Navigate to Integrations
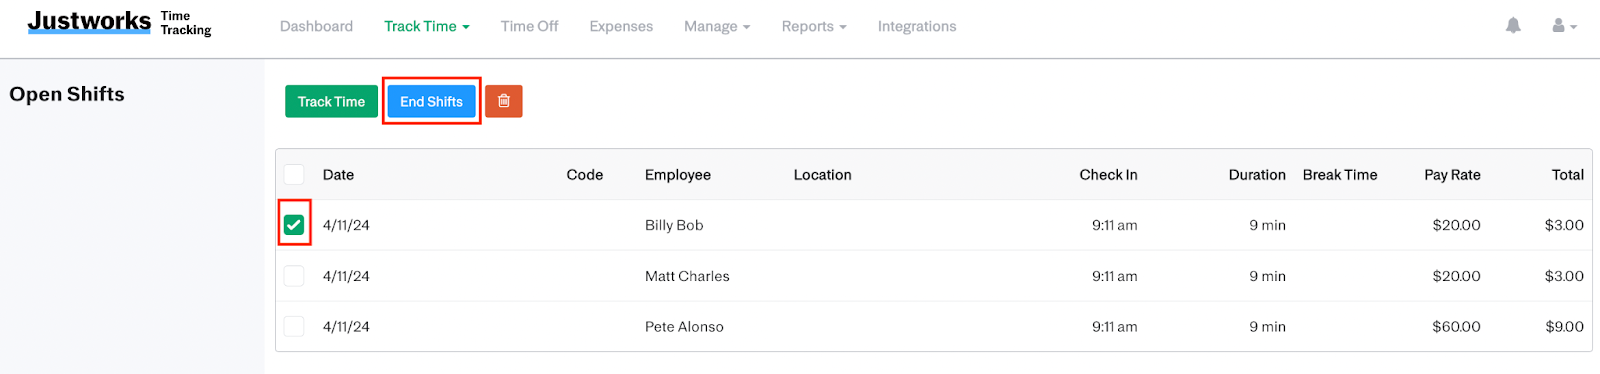 click(917, 26)
